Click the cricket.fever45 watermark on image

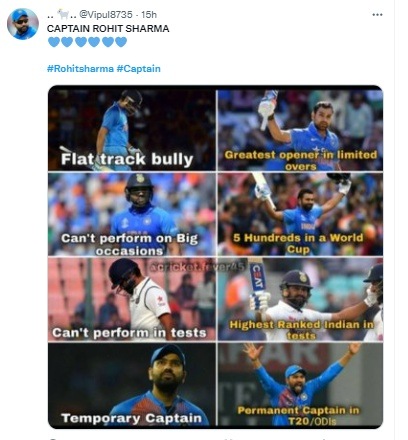[198, 267]
